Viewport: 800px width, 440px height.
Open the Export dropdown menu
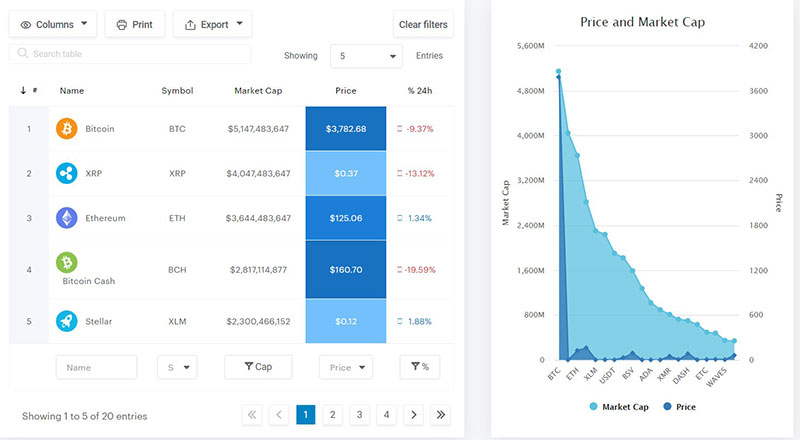coord(213,25)
